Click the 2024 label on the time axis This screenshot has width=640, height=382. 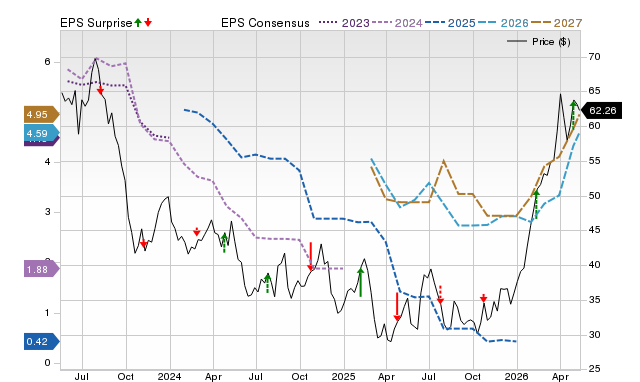click(x=169, y=376)
